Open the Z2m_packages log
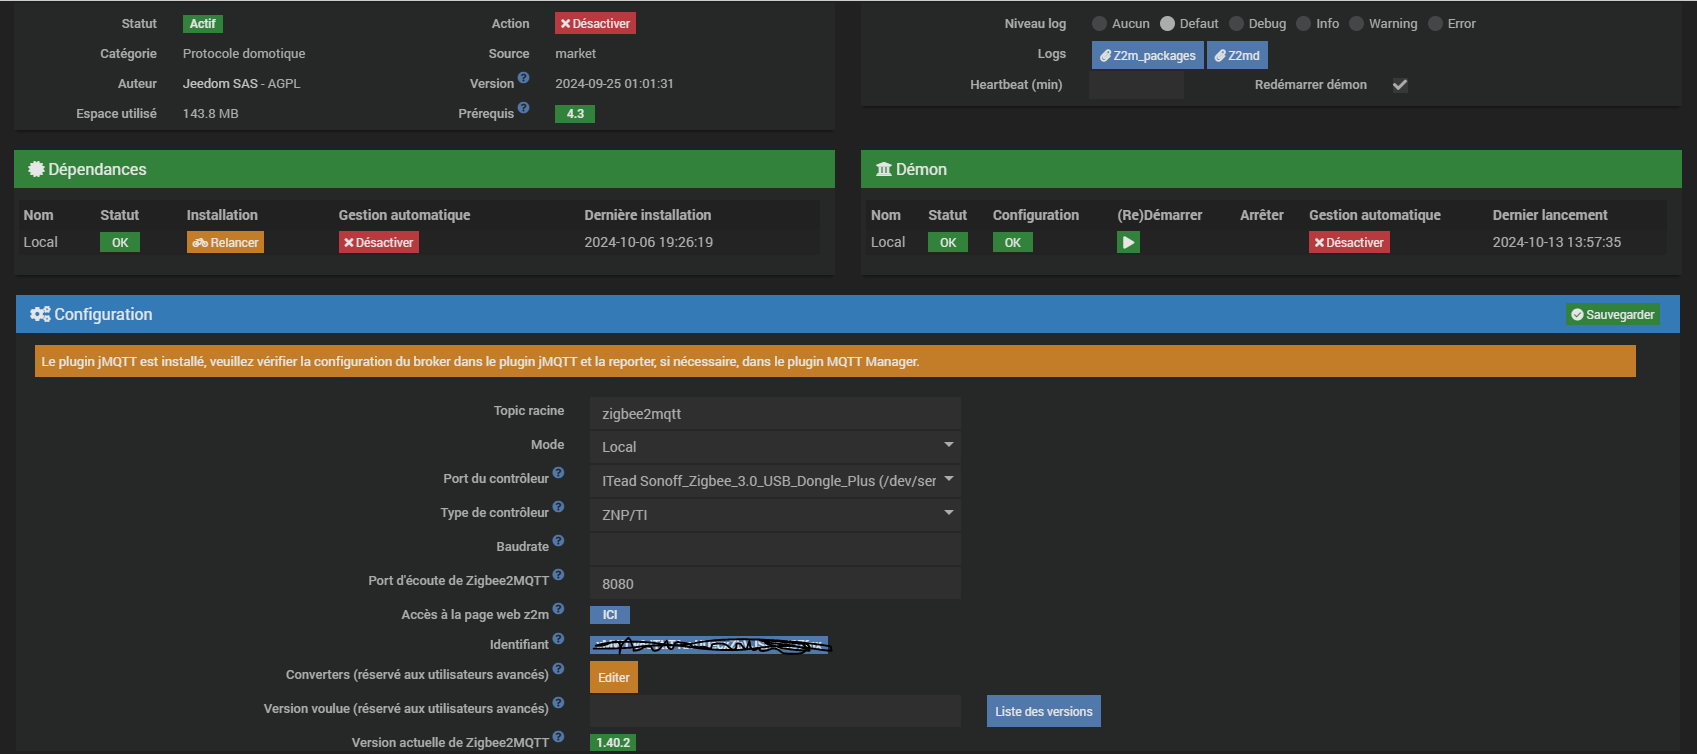Screen dimensions: 1697x754 click(1147, 56)
